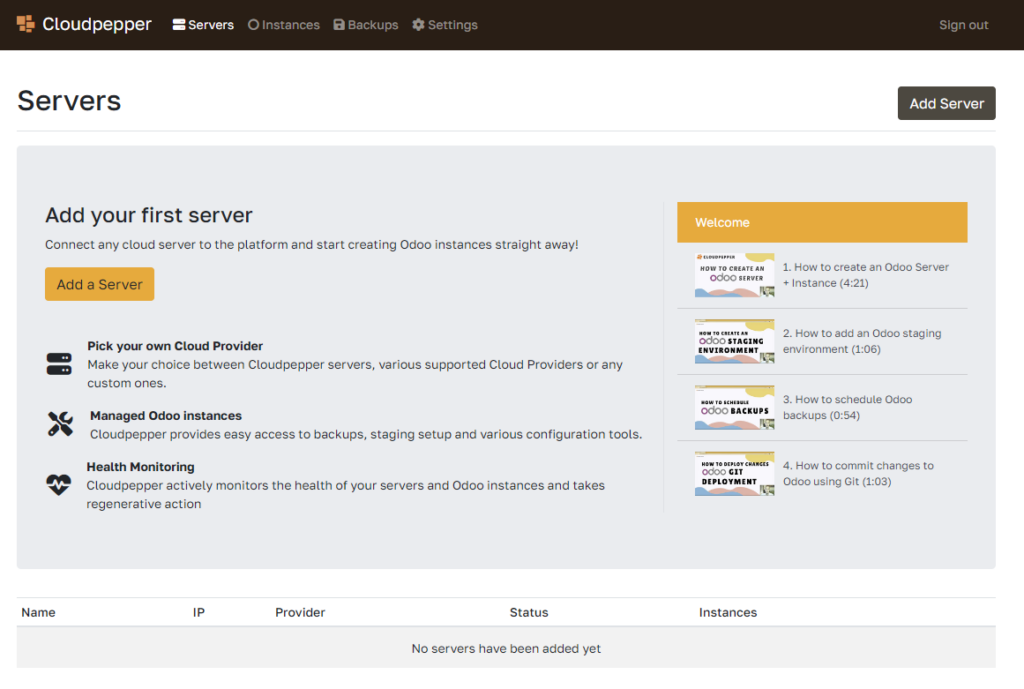Open link 'How to schedule Odoo backups'
Viewport: 1024px width, 689px height.
click(848, 408)
